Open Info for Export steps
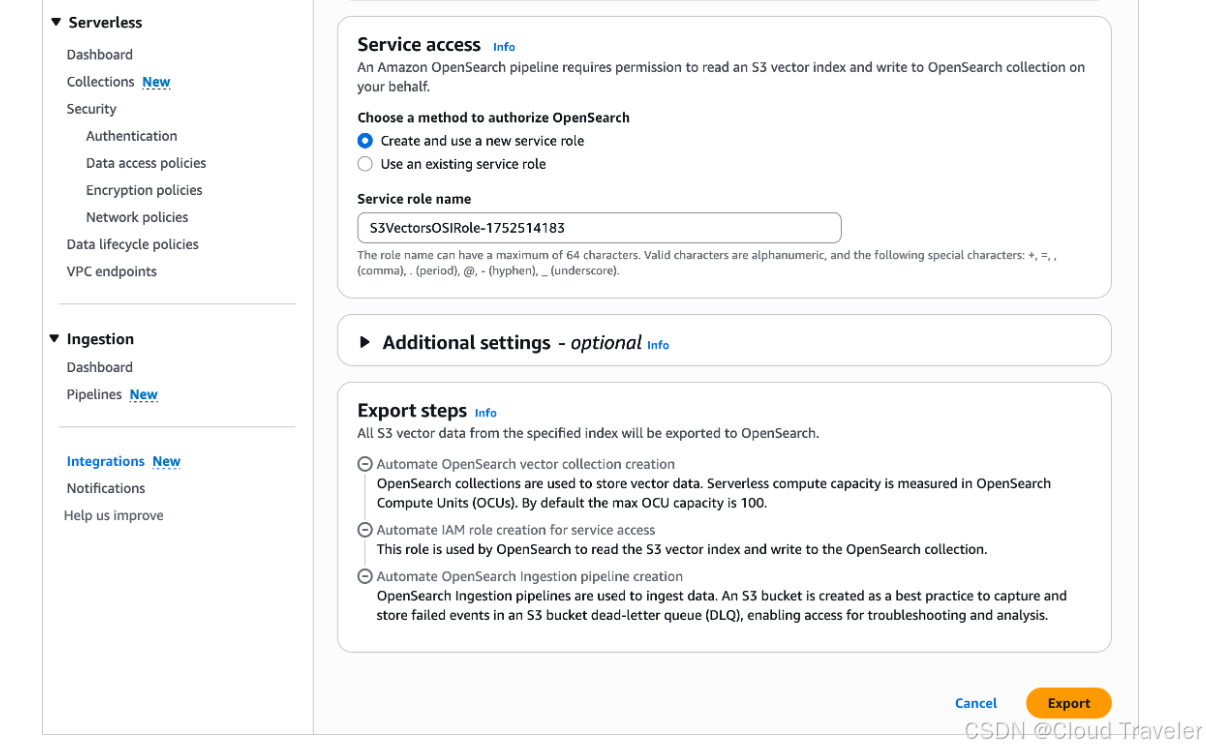Image resolution: width=1206 pixels, height=750 pixels. pyautogui.click(x=486, y=413)
